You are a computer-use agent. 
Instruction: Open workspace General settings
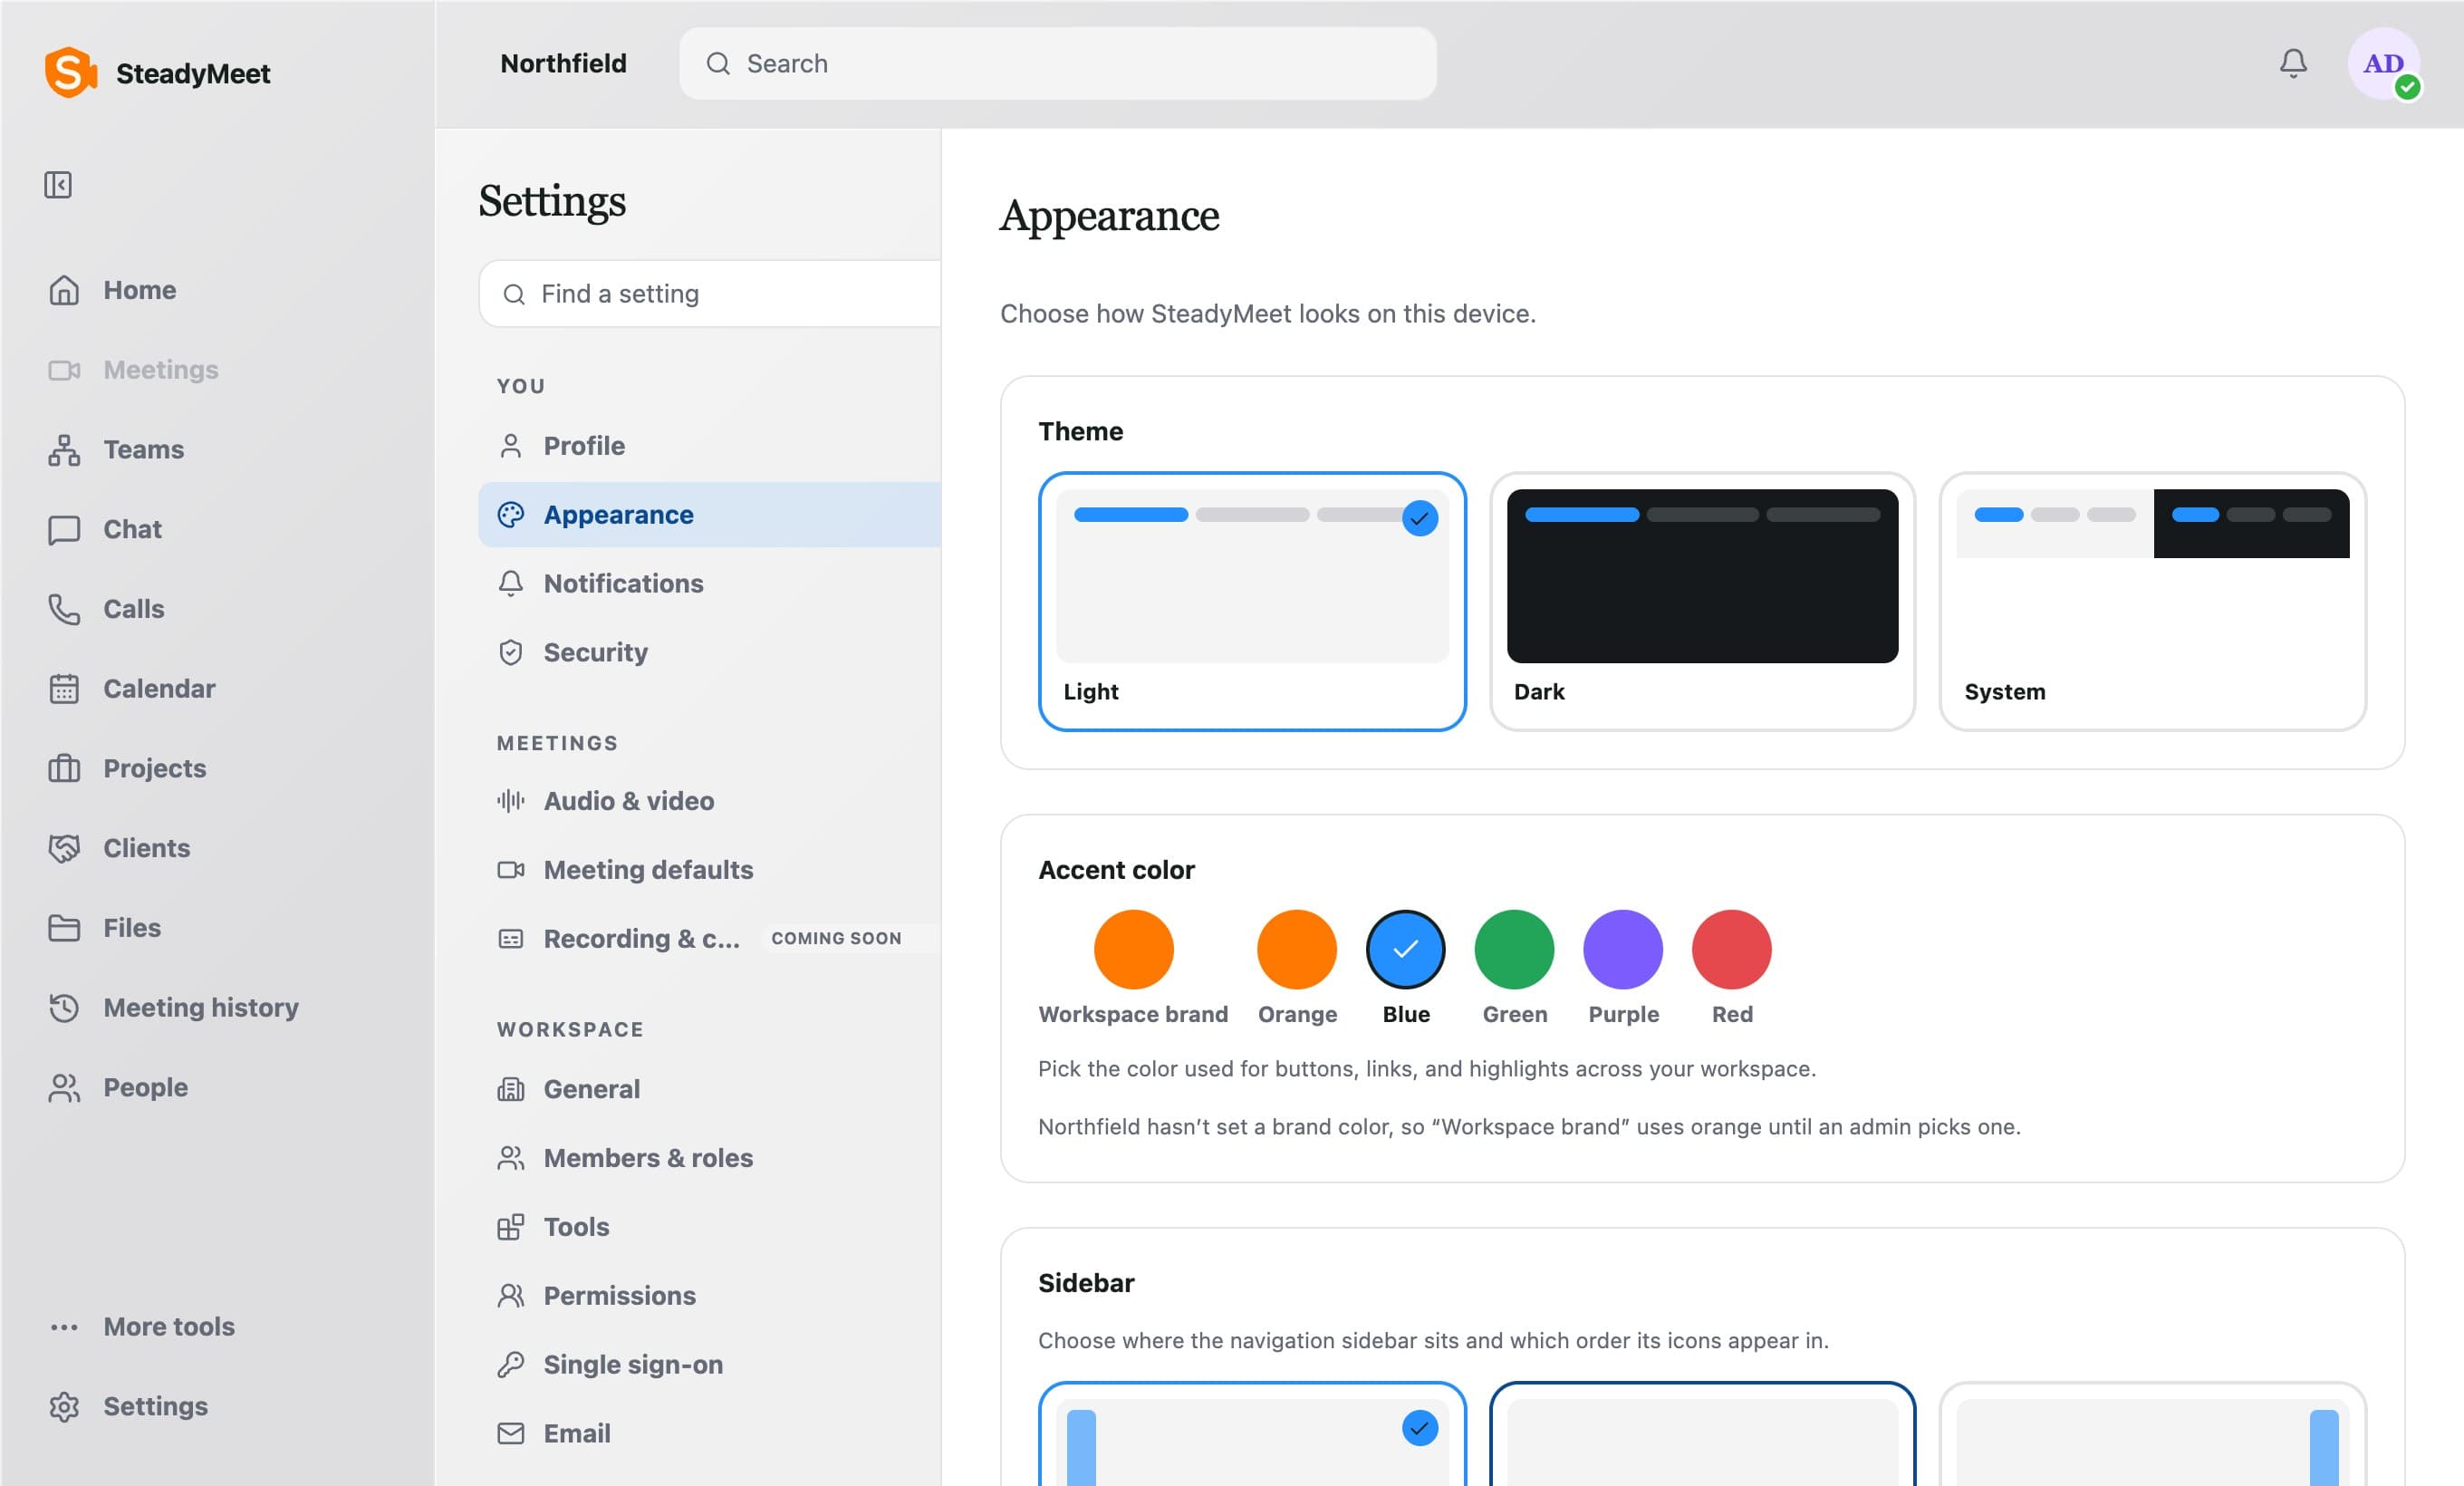point(709,1089)
